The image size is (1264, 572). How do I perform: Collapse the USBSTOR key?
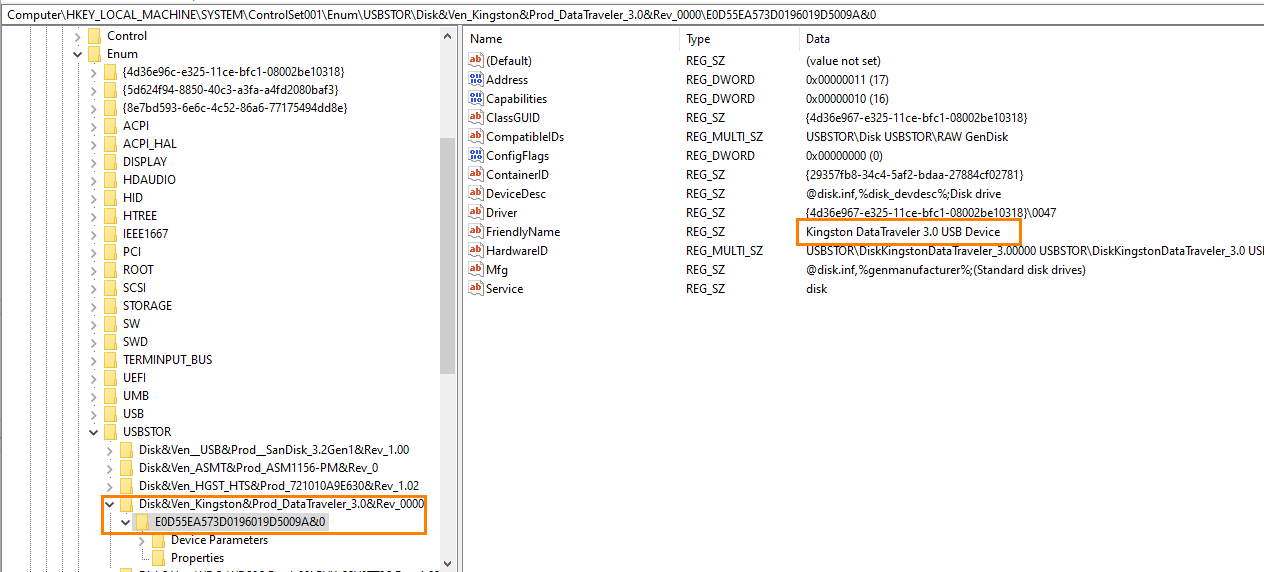(x=94, y=432)
